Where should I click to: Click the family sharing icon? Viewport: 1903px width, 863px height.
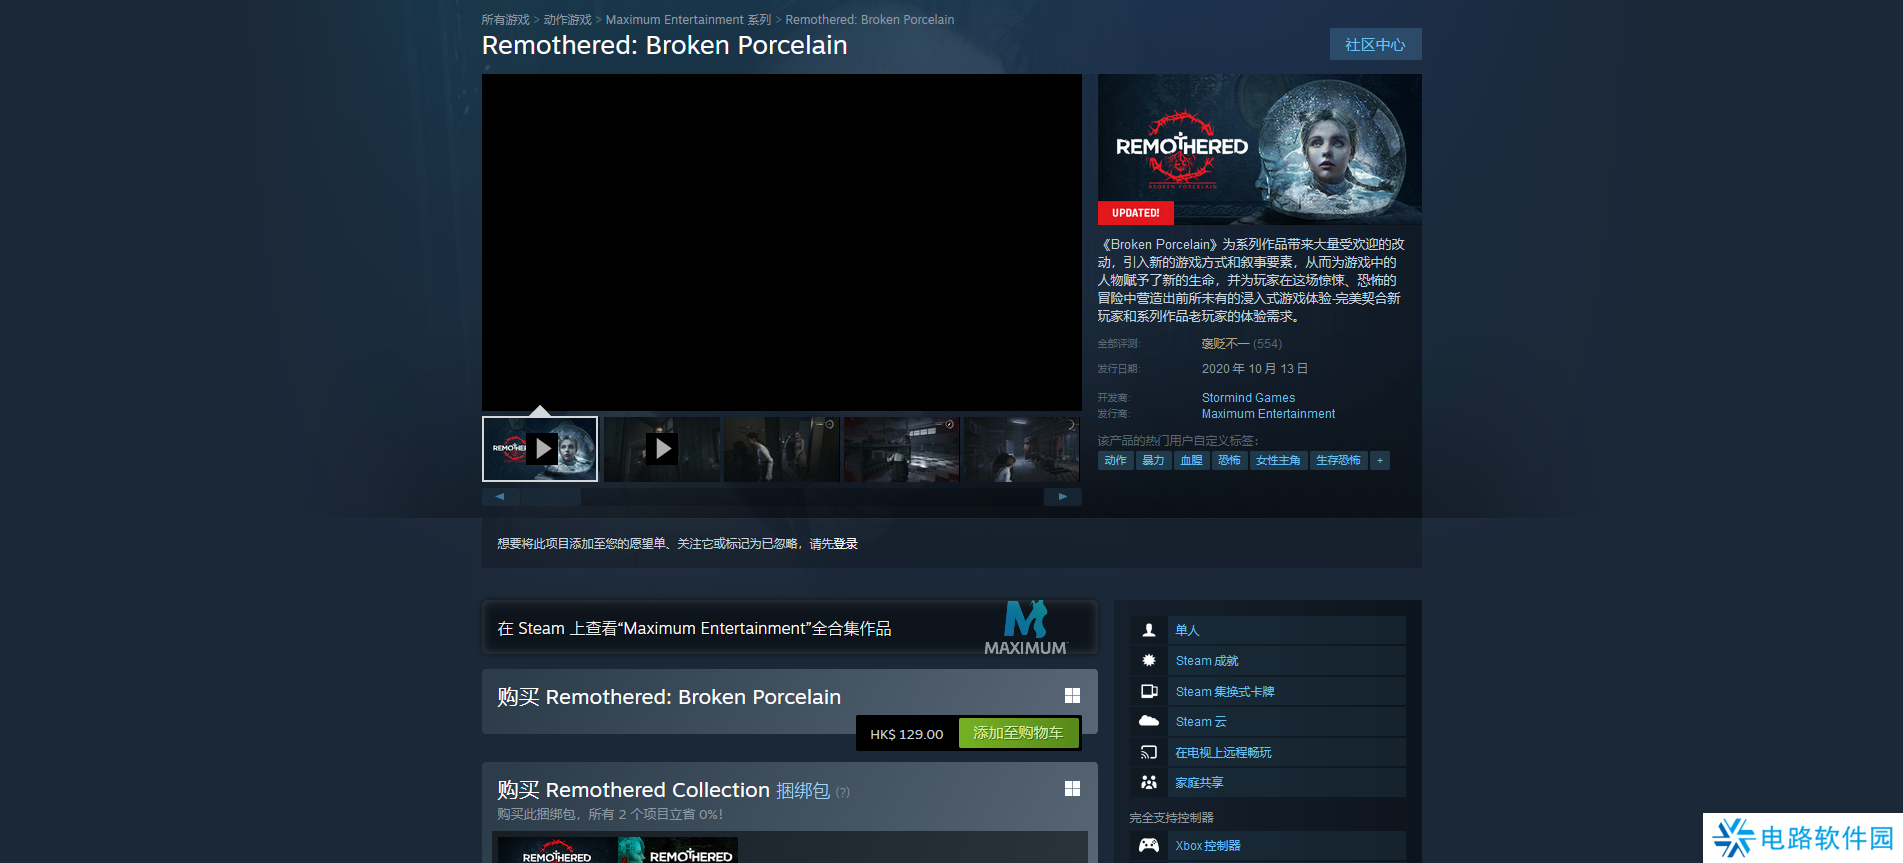(x=1149, y=782)
